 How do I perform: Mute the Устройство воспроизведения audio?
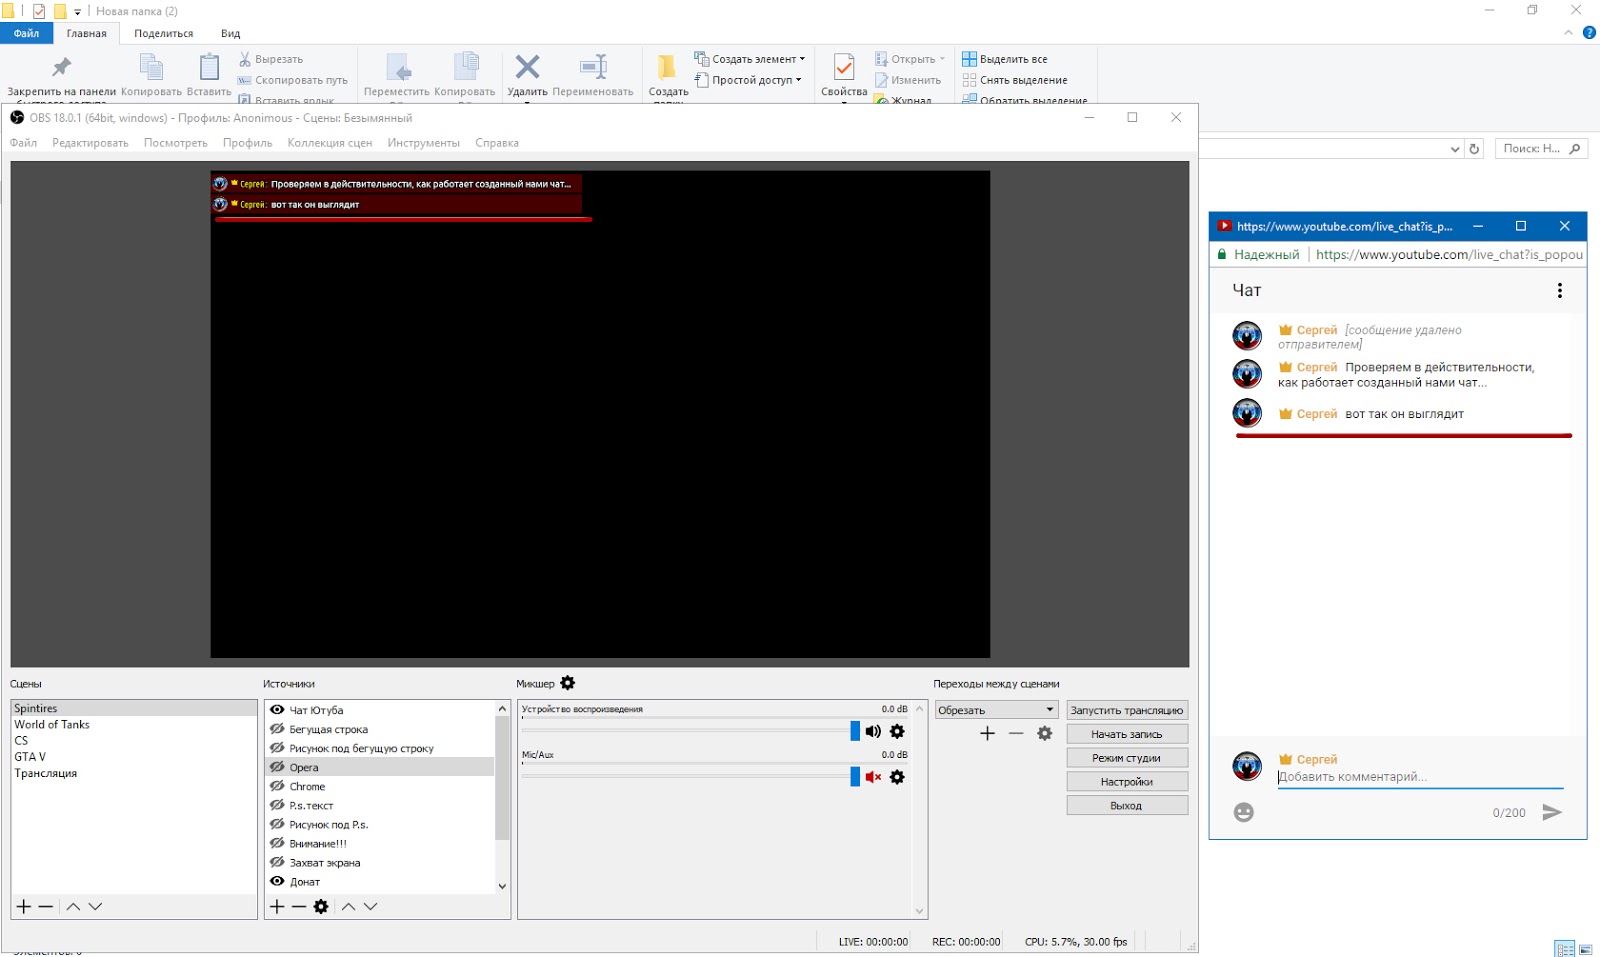873,732
